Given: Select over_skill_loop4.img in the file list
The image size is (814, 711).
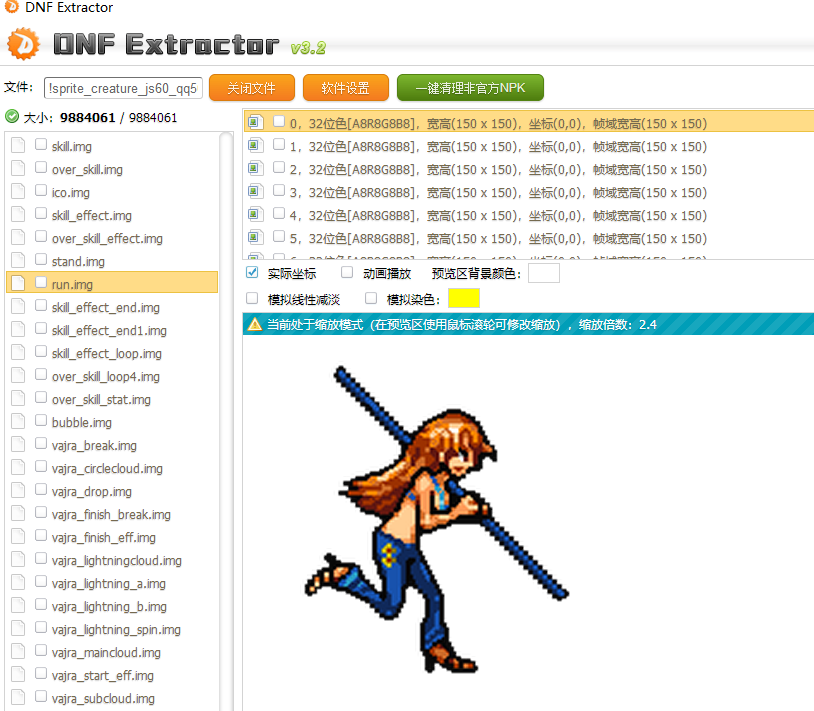Looking at the screenshot, I should point(106,376).
